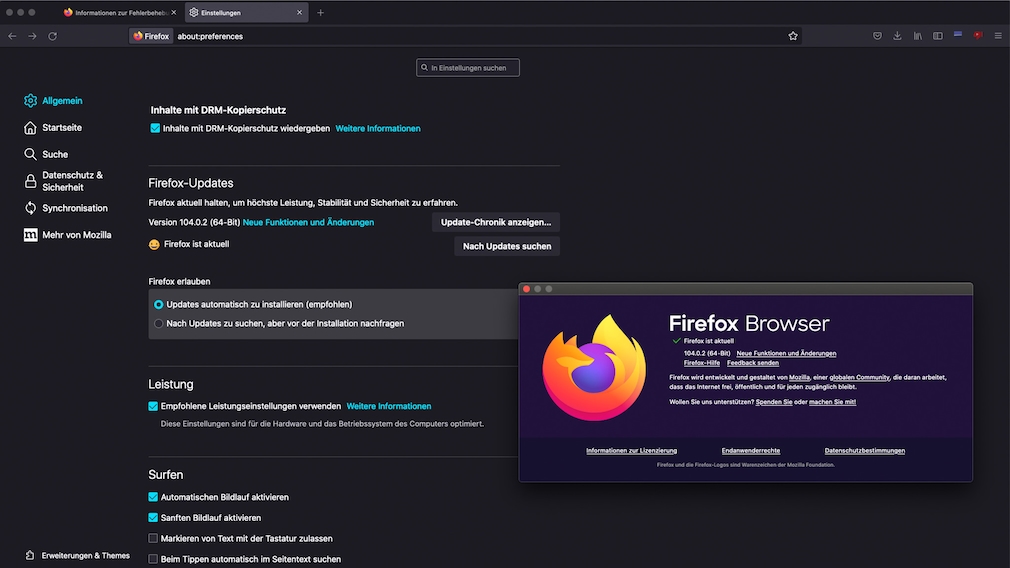Viewport: 1010px width, 568px height.
Task: Click the Datenschutz lock icon
Action: [x=30, y=181]
